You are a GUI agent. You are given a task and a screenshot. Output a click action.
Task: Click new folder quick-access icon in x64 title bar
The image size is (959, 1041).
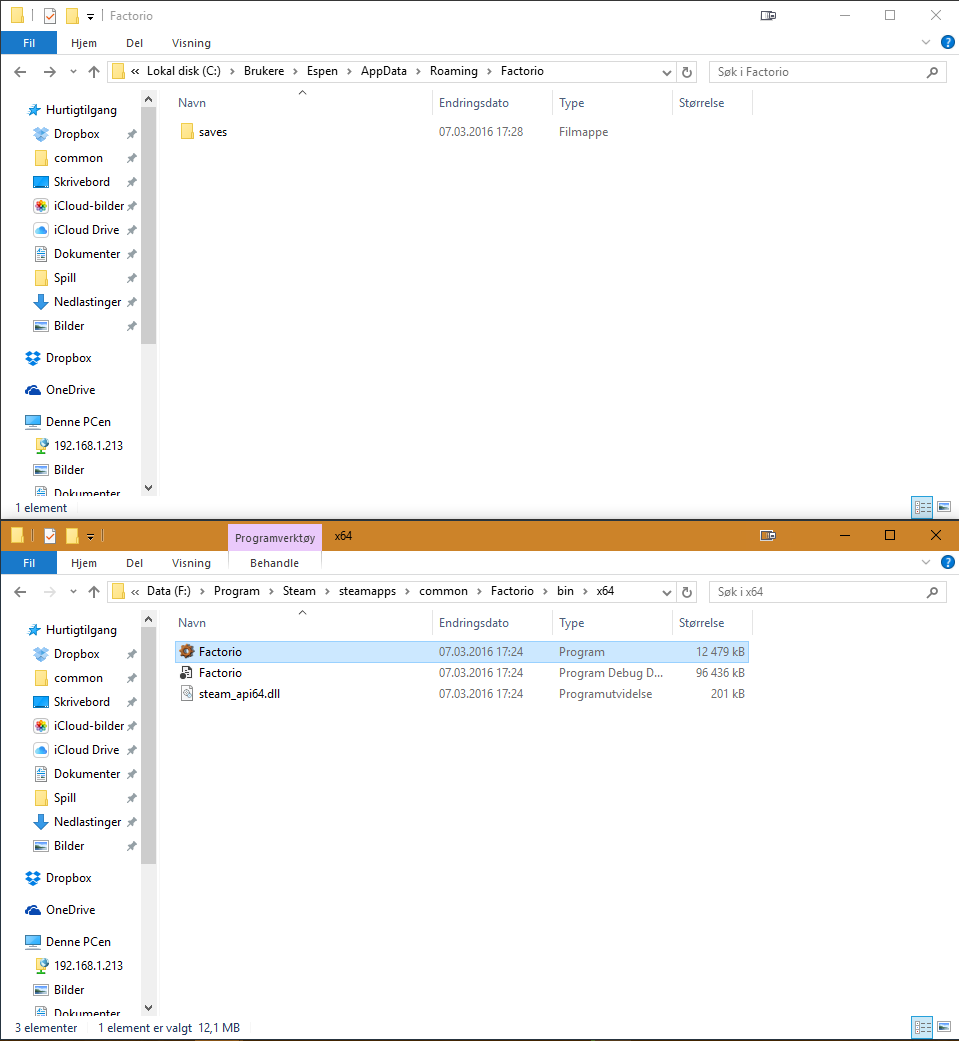72,536
